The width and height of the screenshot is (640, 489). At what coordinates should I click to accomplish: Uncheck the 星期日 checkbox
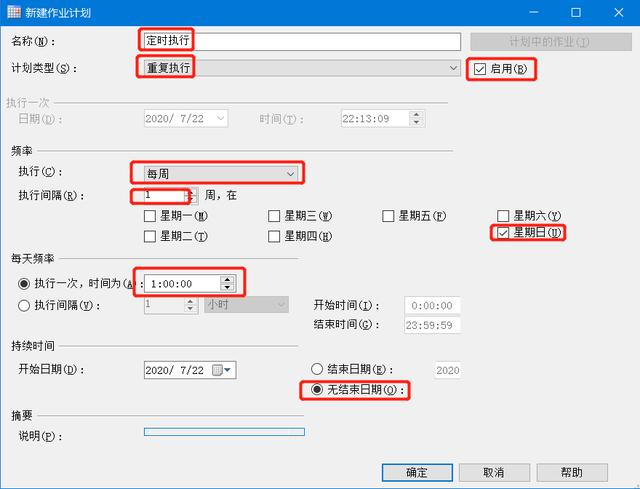(x=503, y=233)
